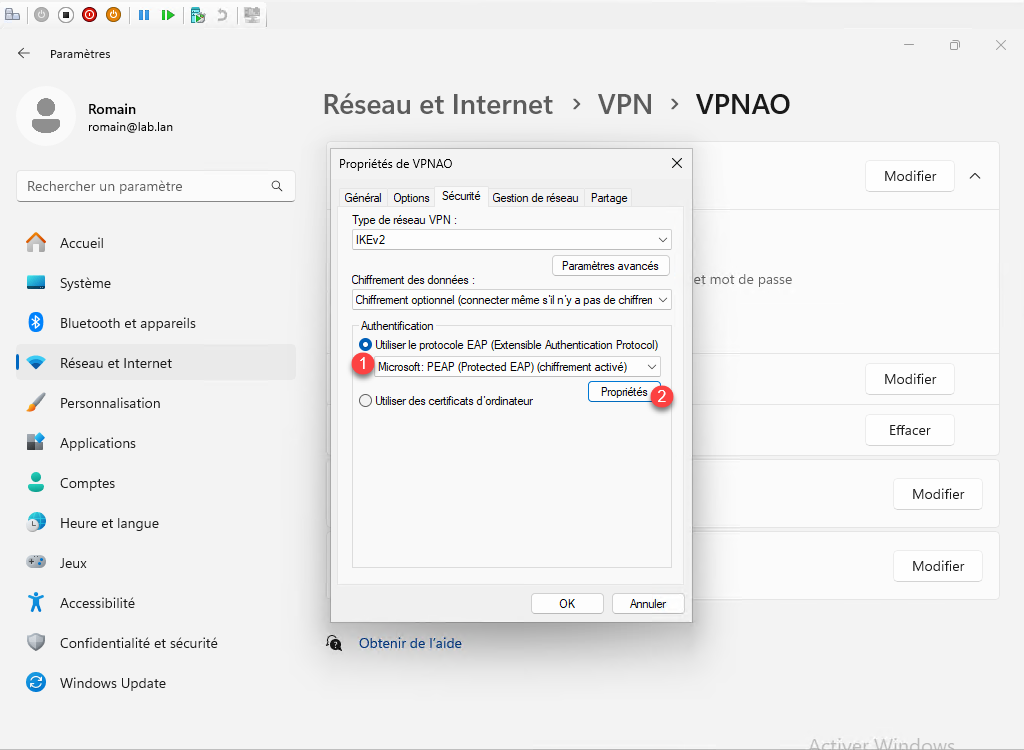Click the red Shut Down VM icon

point(90,15)
